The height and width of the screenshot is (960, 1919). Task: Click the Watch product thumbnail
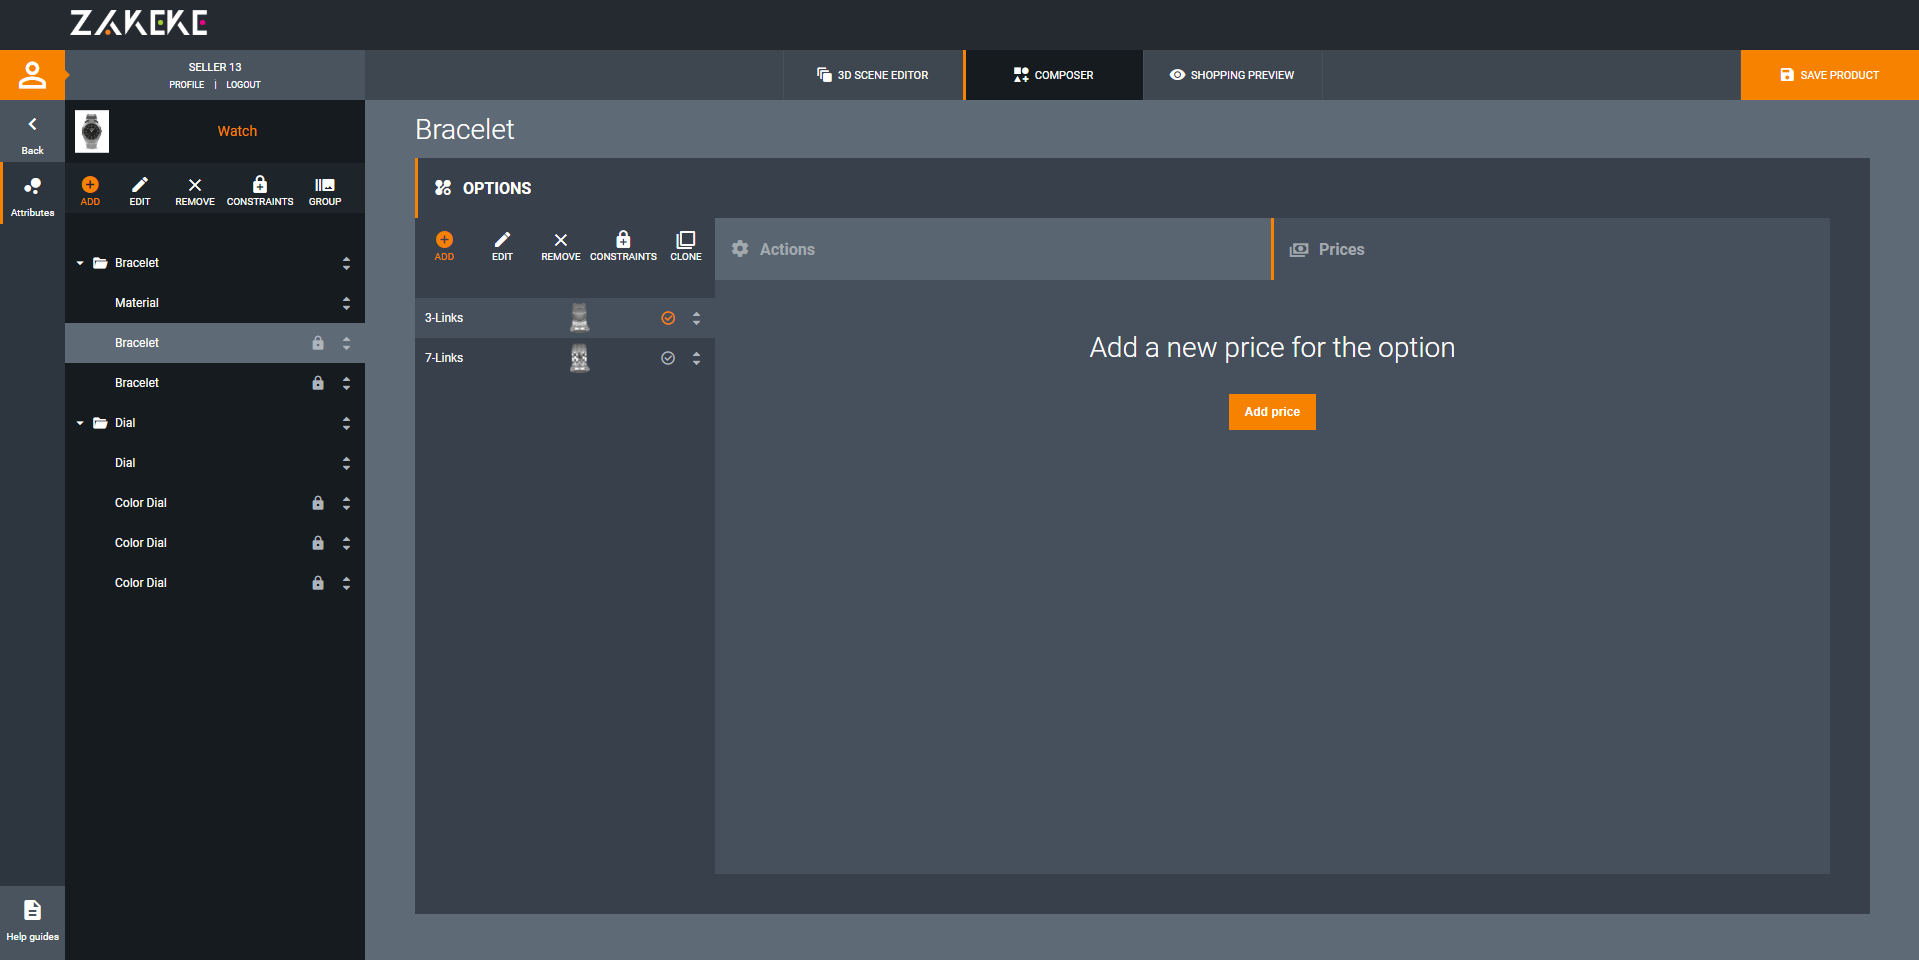(x=92, y=131)
